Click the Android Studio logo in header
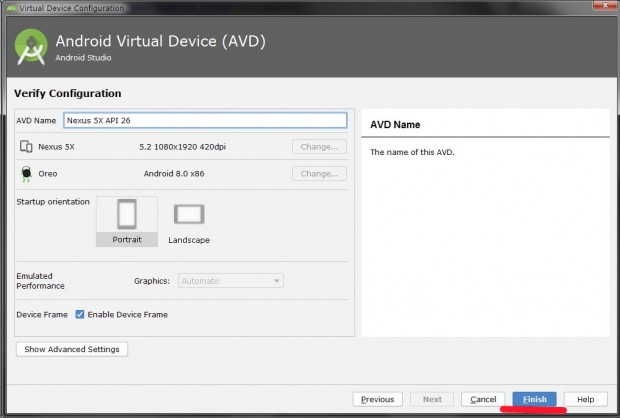 (x=32, y=47)
